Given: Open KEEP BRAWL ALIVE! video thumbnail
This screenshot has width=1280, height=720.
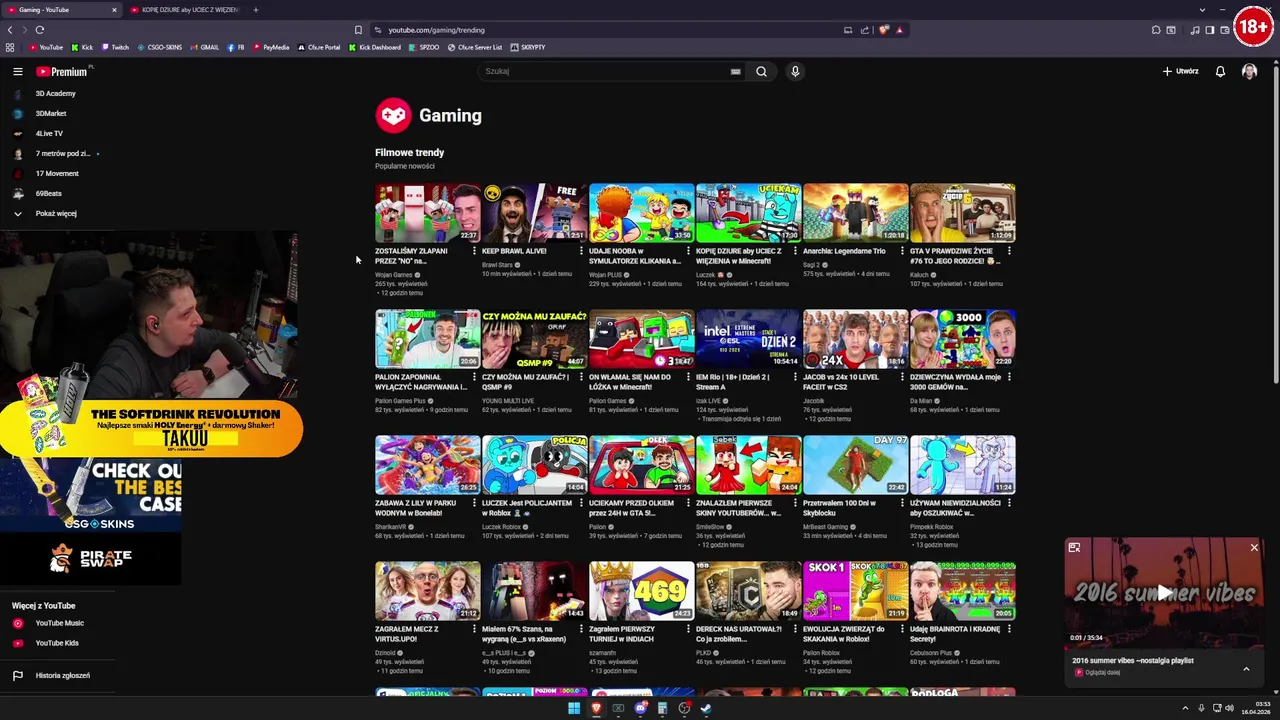Looking at the screenshot, I should (534, 212).
